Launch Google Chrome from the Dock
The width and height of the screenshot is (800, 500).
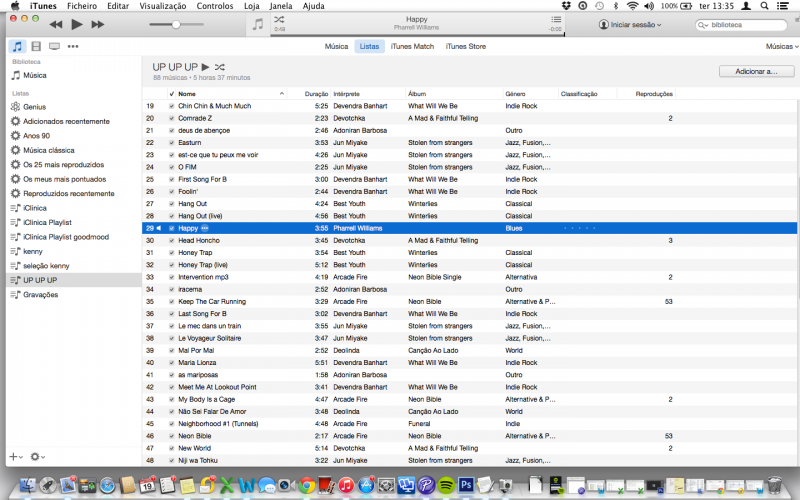307,485
